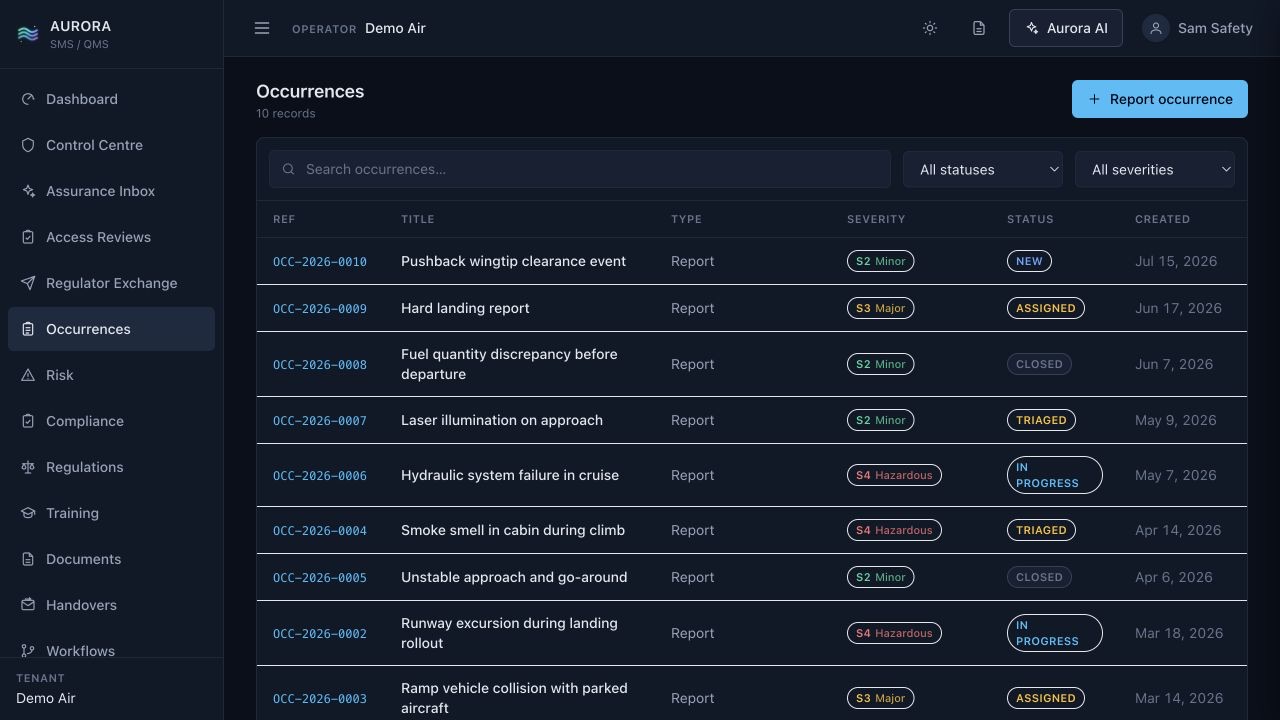This screenshot has height=720, width=1280.
Task: Click the Workflows branch icon
Action: tap(28, 651)
